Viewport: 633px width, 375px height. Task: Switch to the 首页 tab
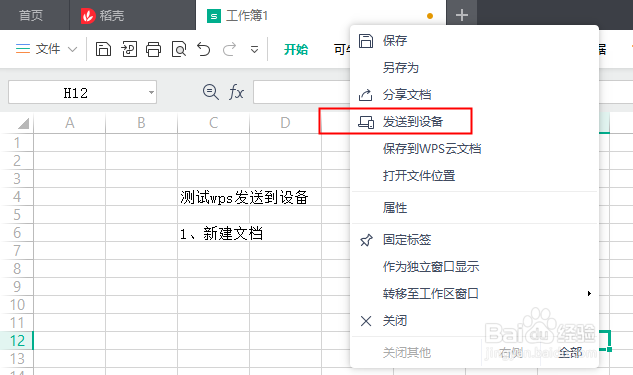click(31, 15)
